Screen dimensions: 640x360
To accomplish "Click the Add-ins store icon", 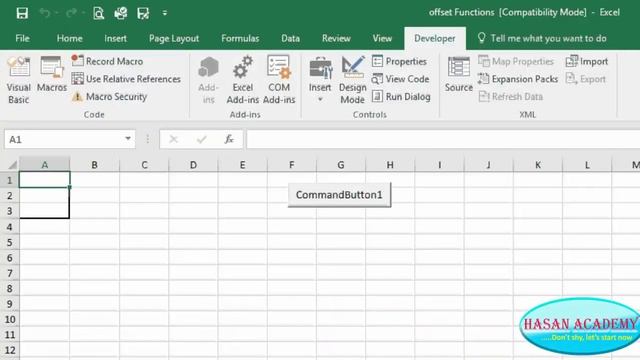I will coord(209,80).
